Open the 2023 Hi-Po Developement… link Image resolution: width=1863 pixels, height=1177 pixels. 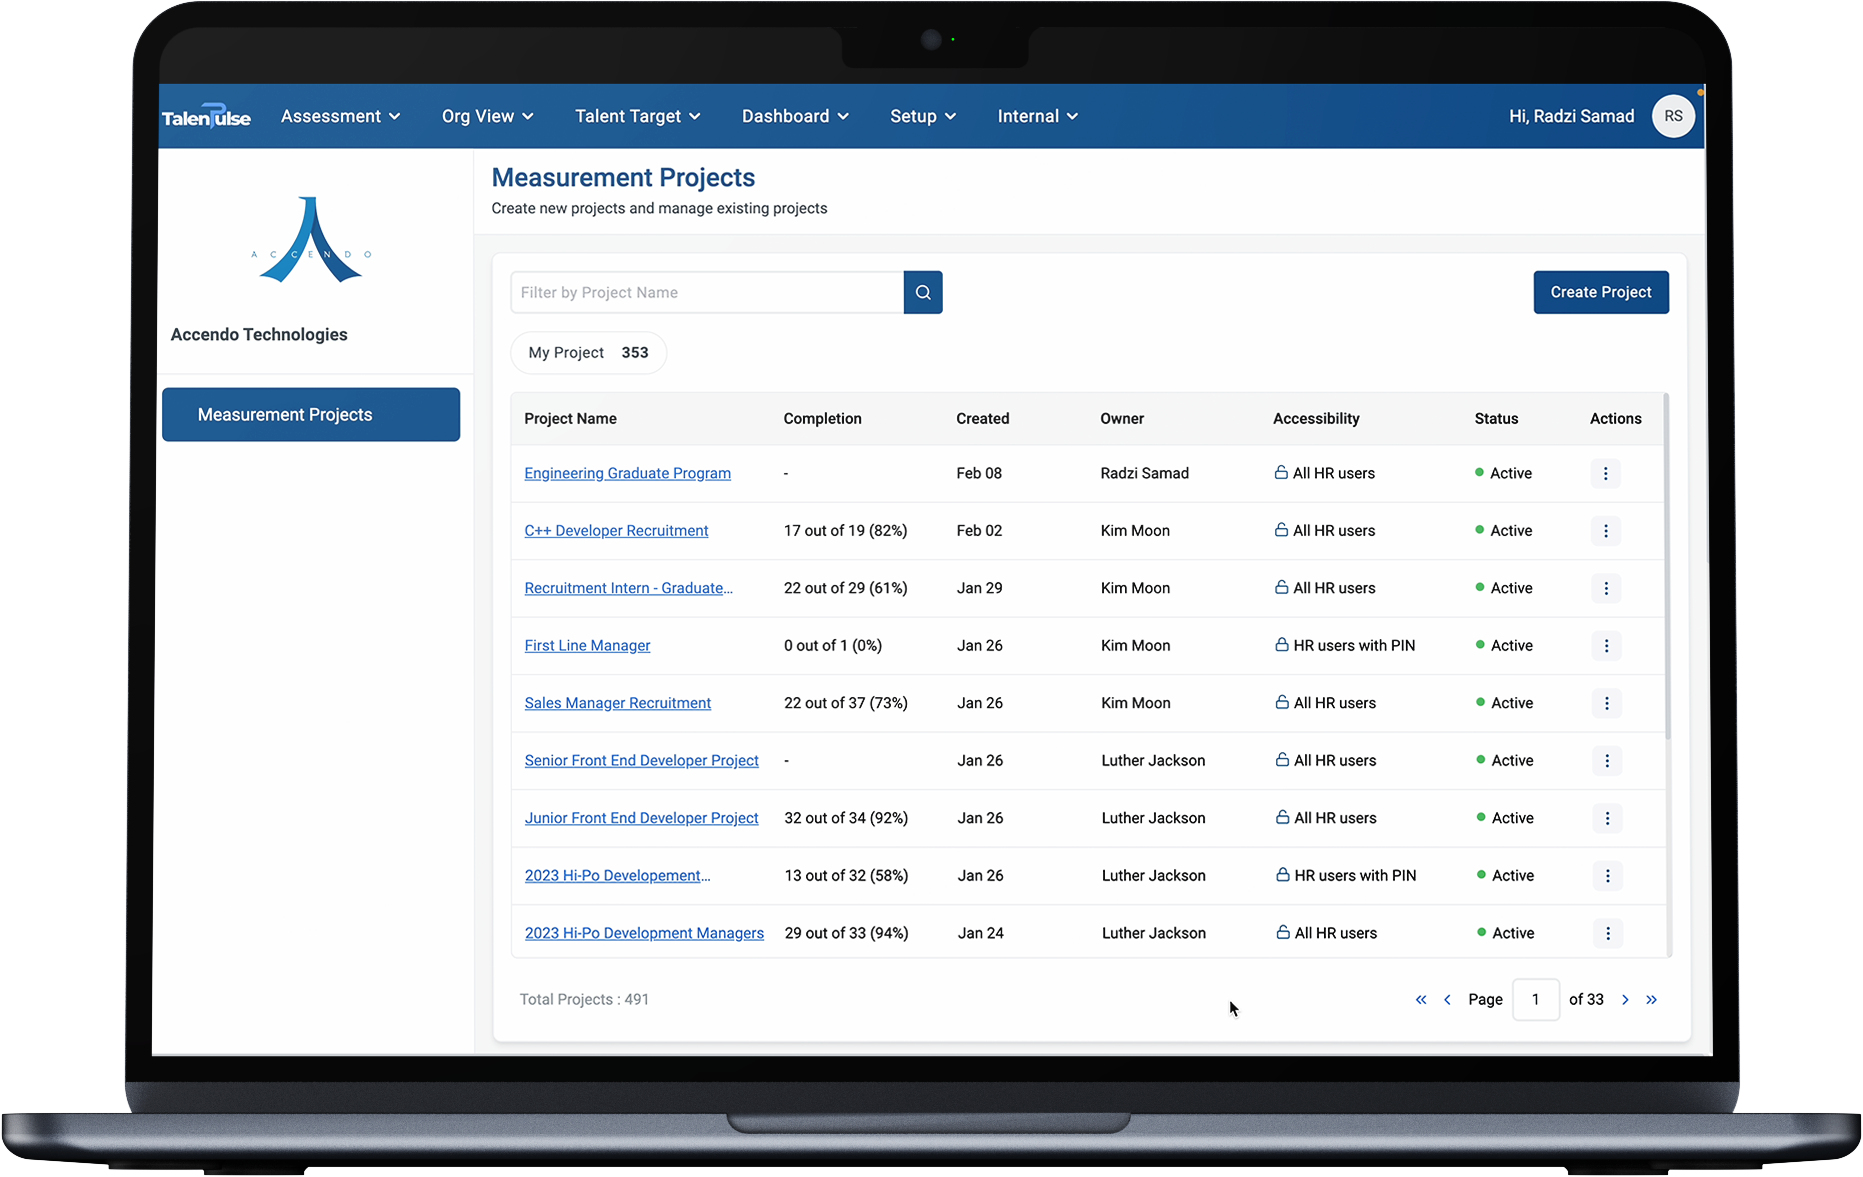tap(617, 876)
